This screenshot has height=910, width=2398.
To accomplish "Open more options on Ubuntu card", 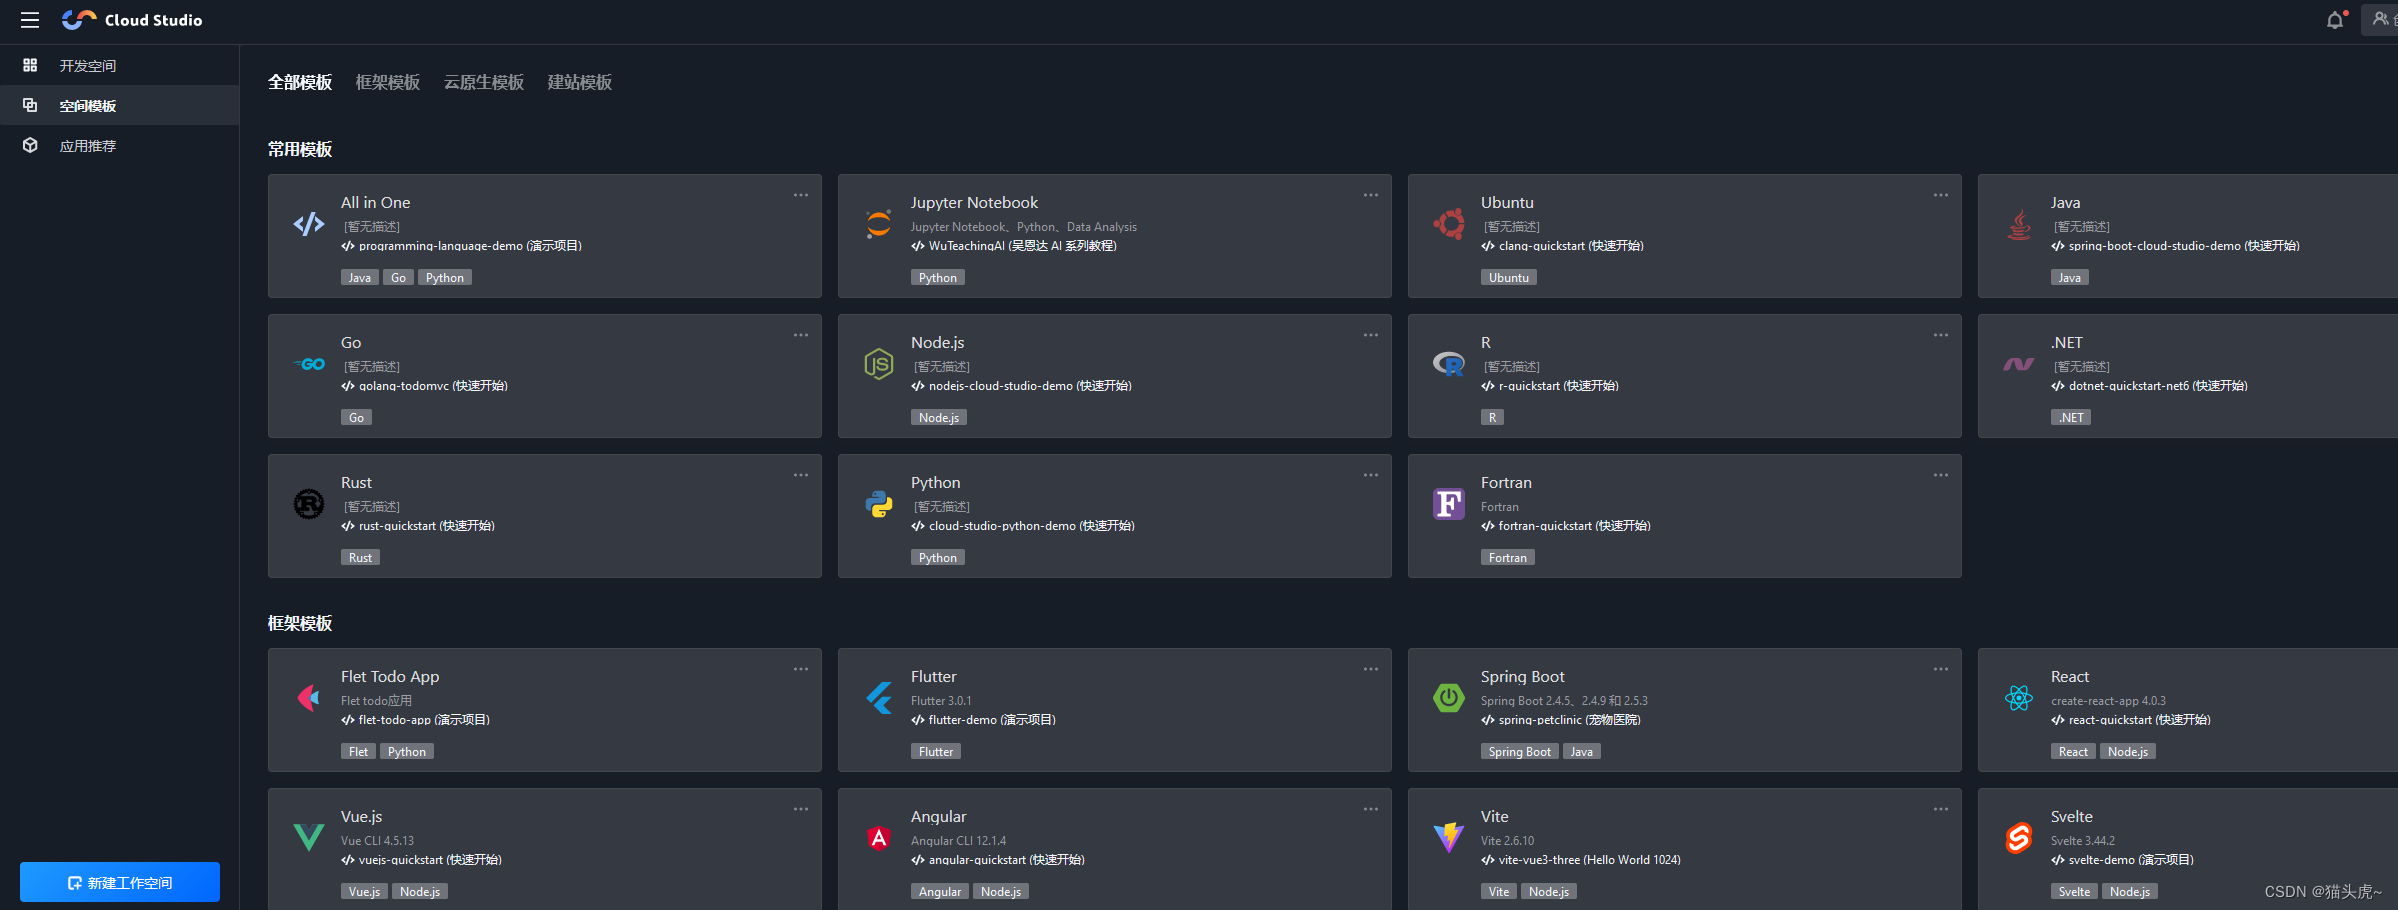I will [x=1941, y=195].
